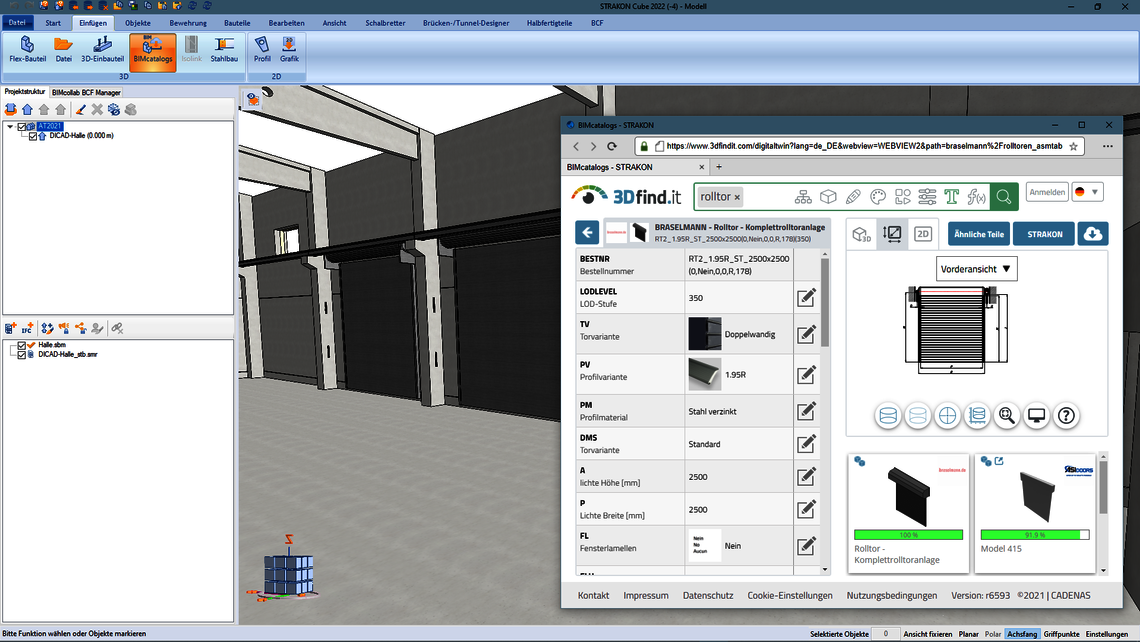
Task: Toggle Polar mode in the status bar
Action: click(x=992, y=634)
